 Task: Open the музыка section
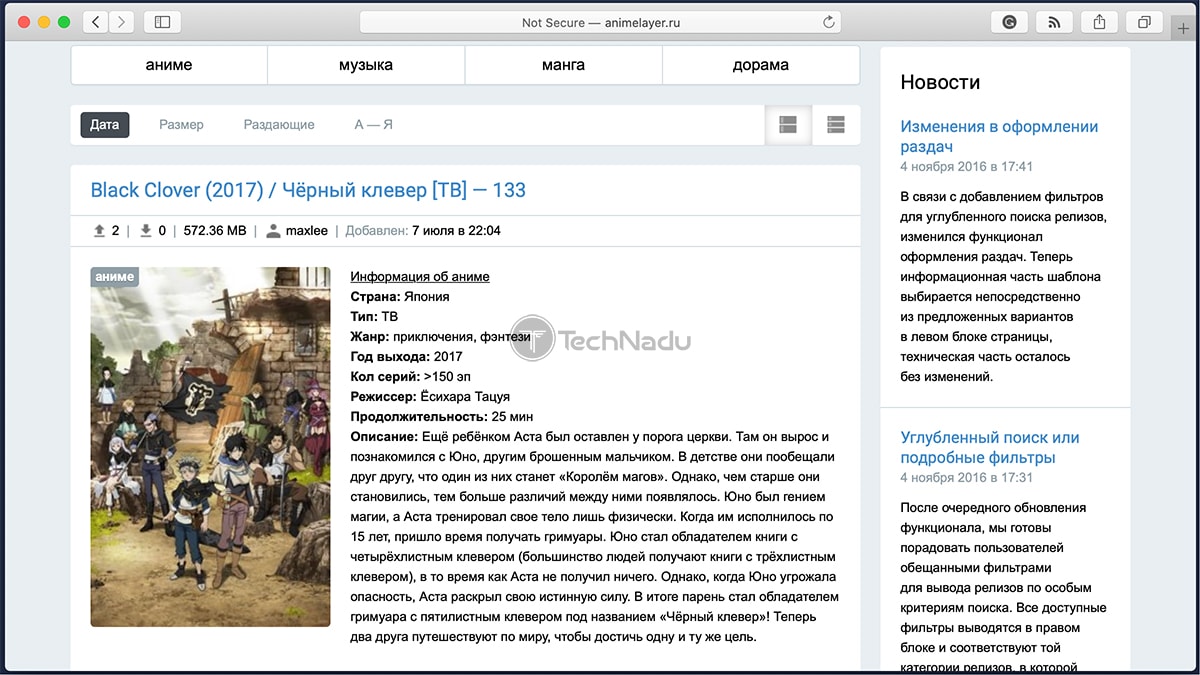coord(366,65)
